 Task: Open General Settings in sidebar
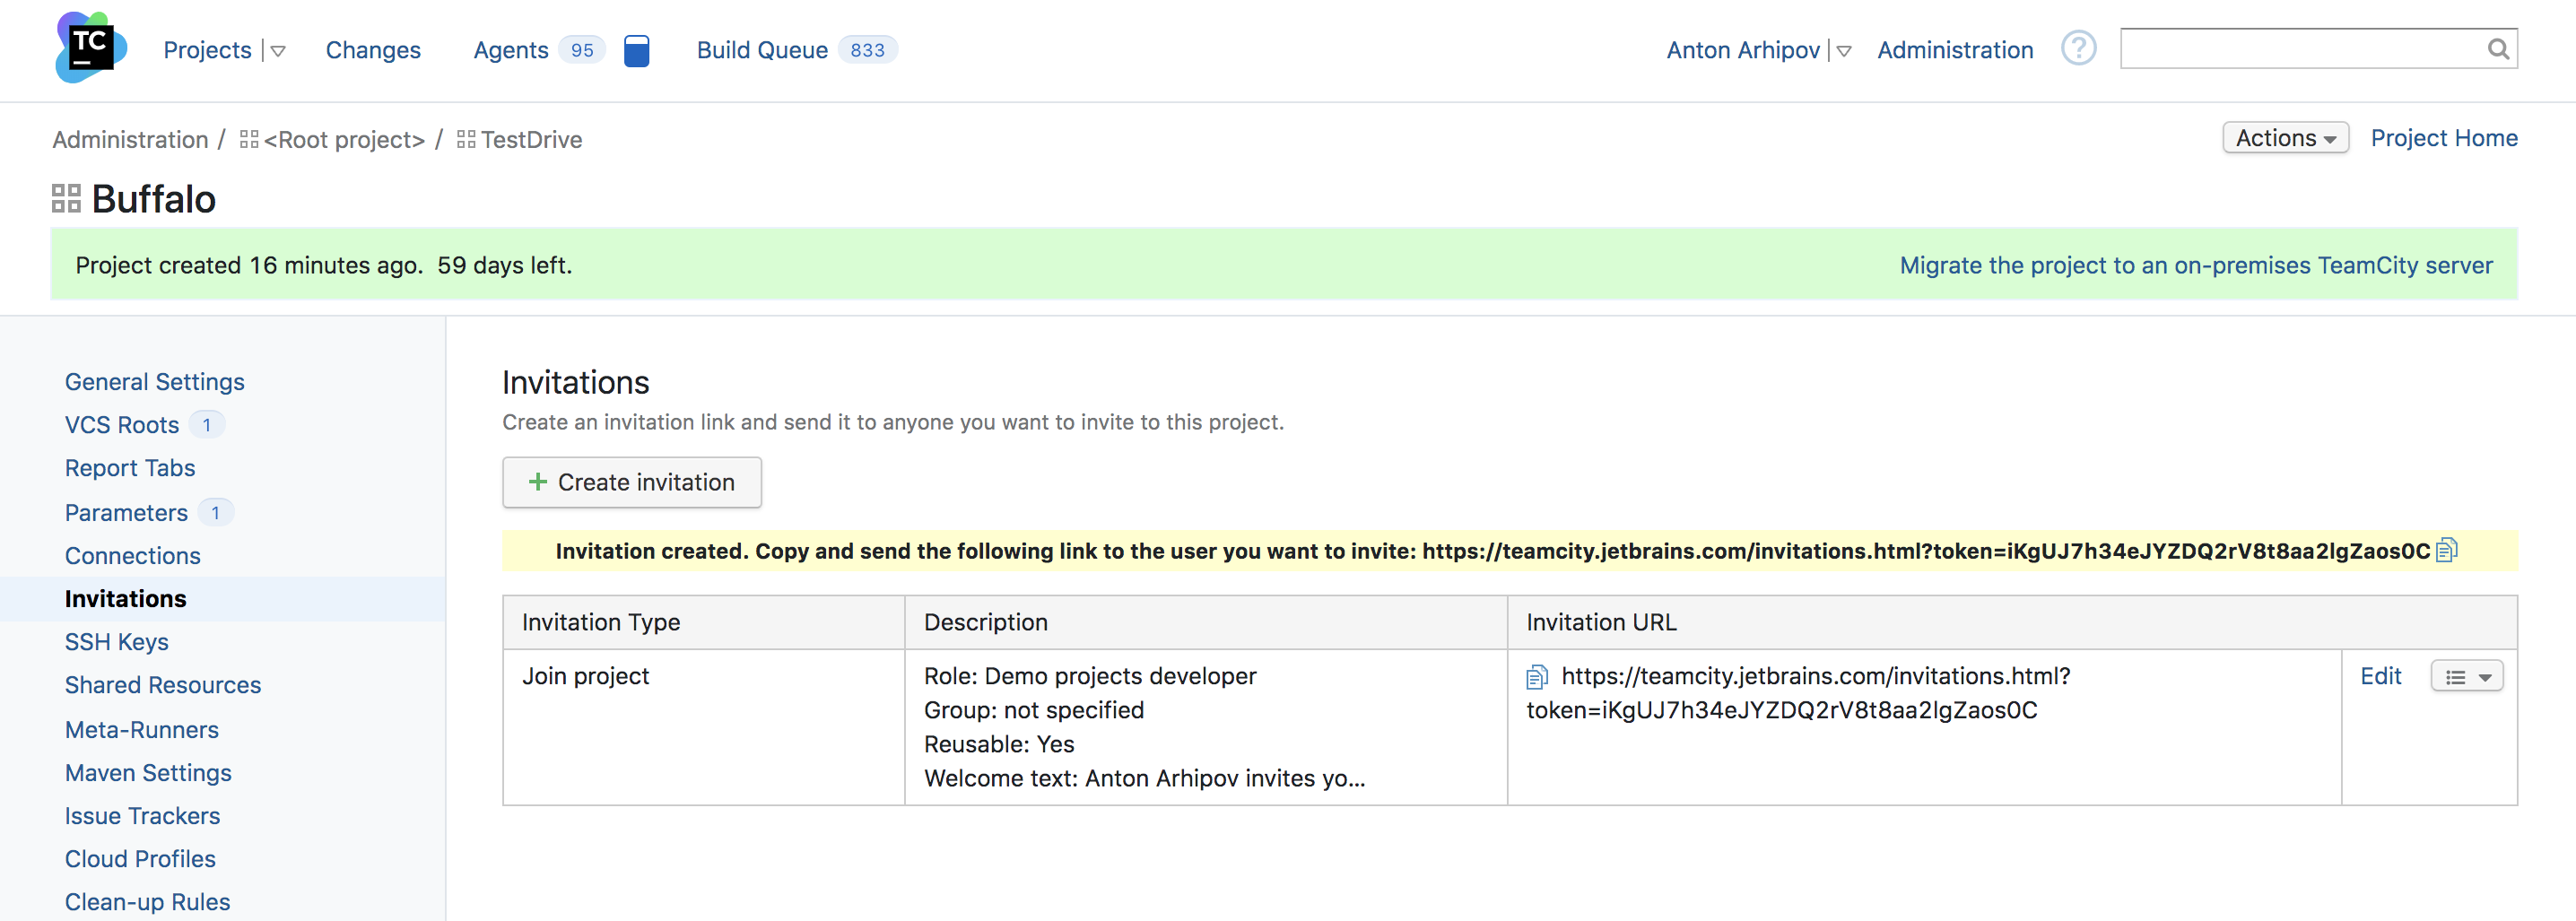pos(154,382)
